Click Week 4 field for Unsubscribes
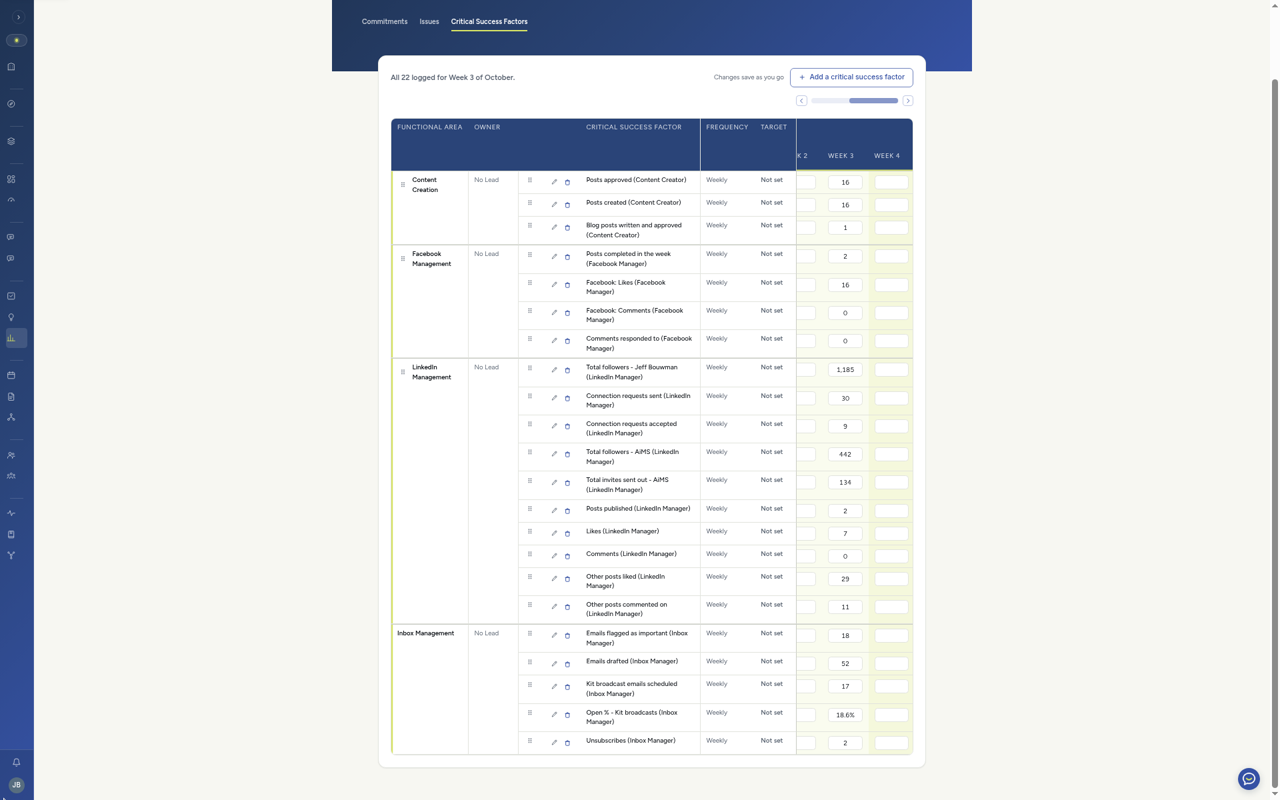The width and height of the screenshot is (1280, 800). pos(891,743)
